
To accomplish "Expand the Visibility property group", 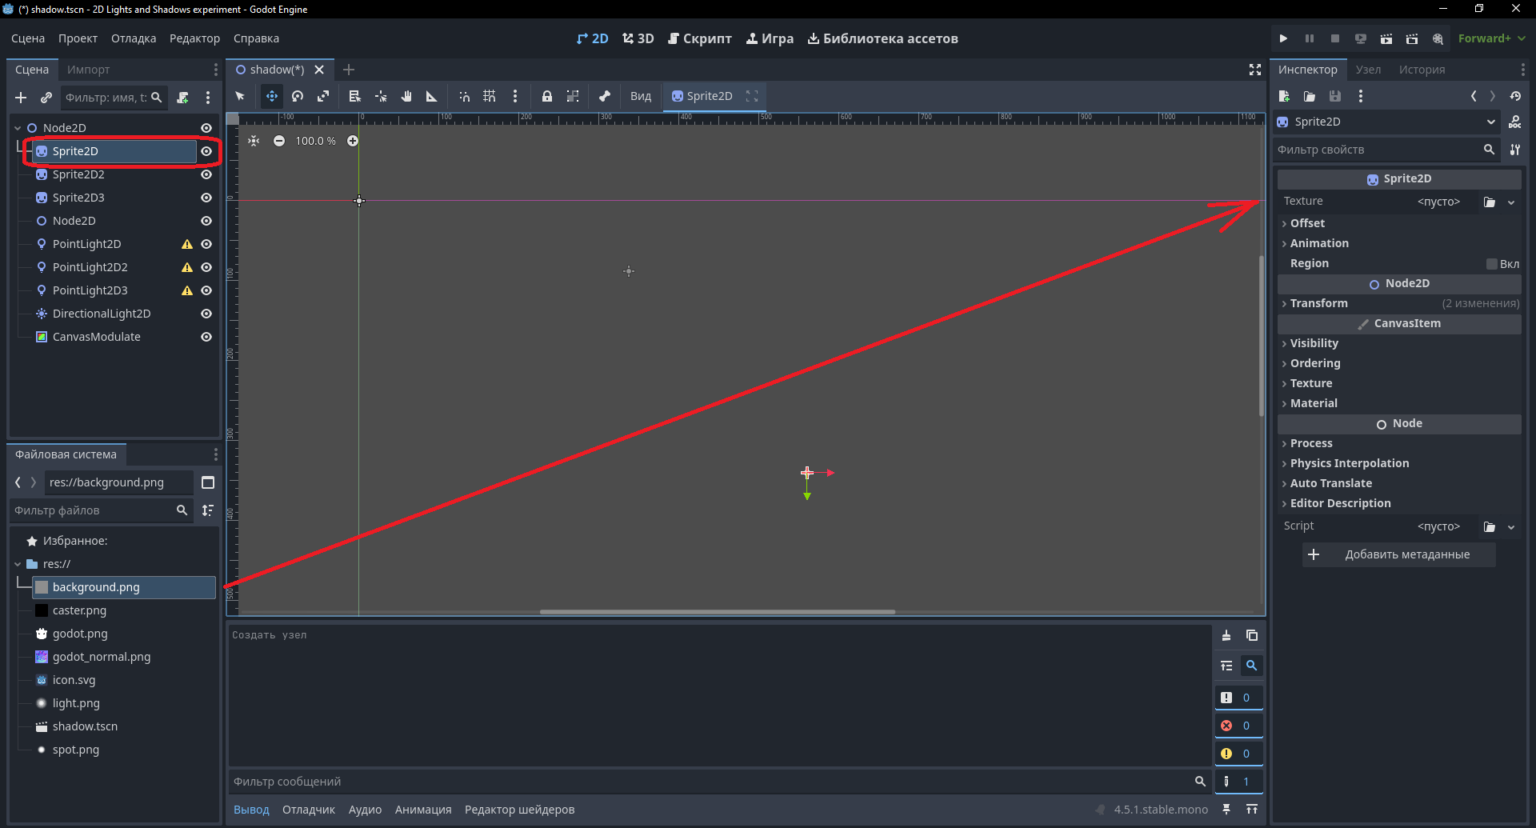I will (x=1399, y=343).
